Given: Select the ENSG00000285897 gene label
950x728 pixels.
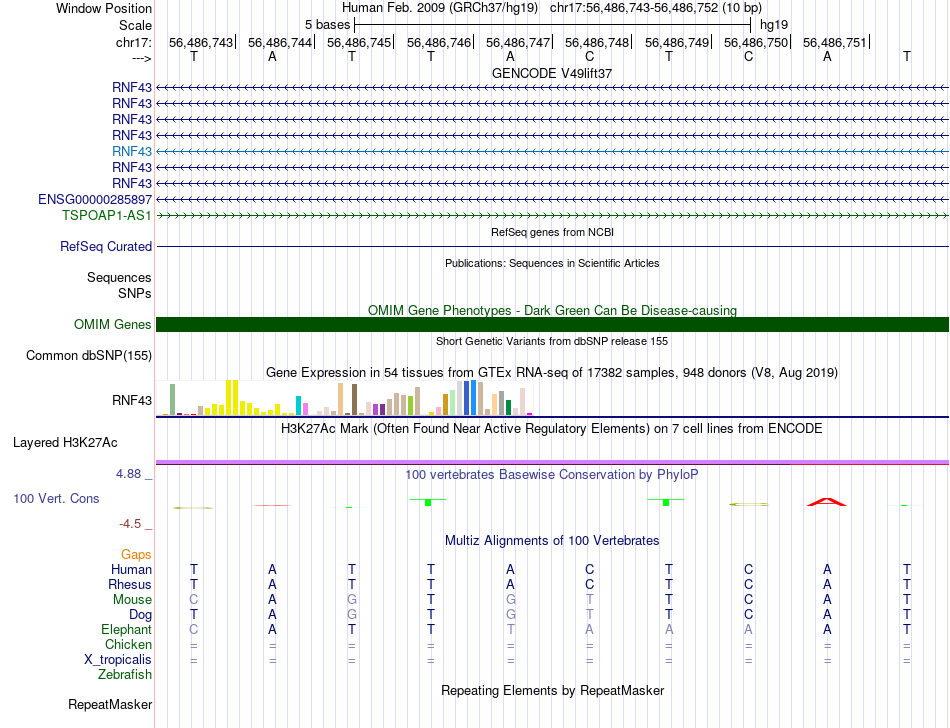Looking at the screenshot, I should [95, 199].
